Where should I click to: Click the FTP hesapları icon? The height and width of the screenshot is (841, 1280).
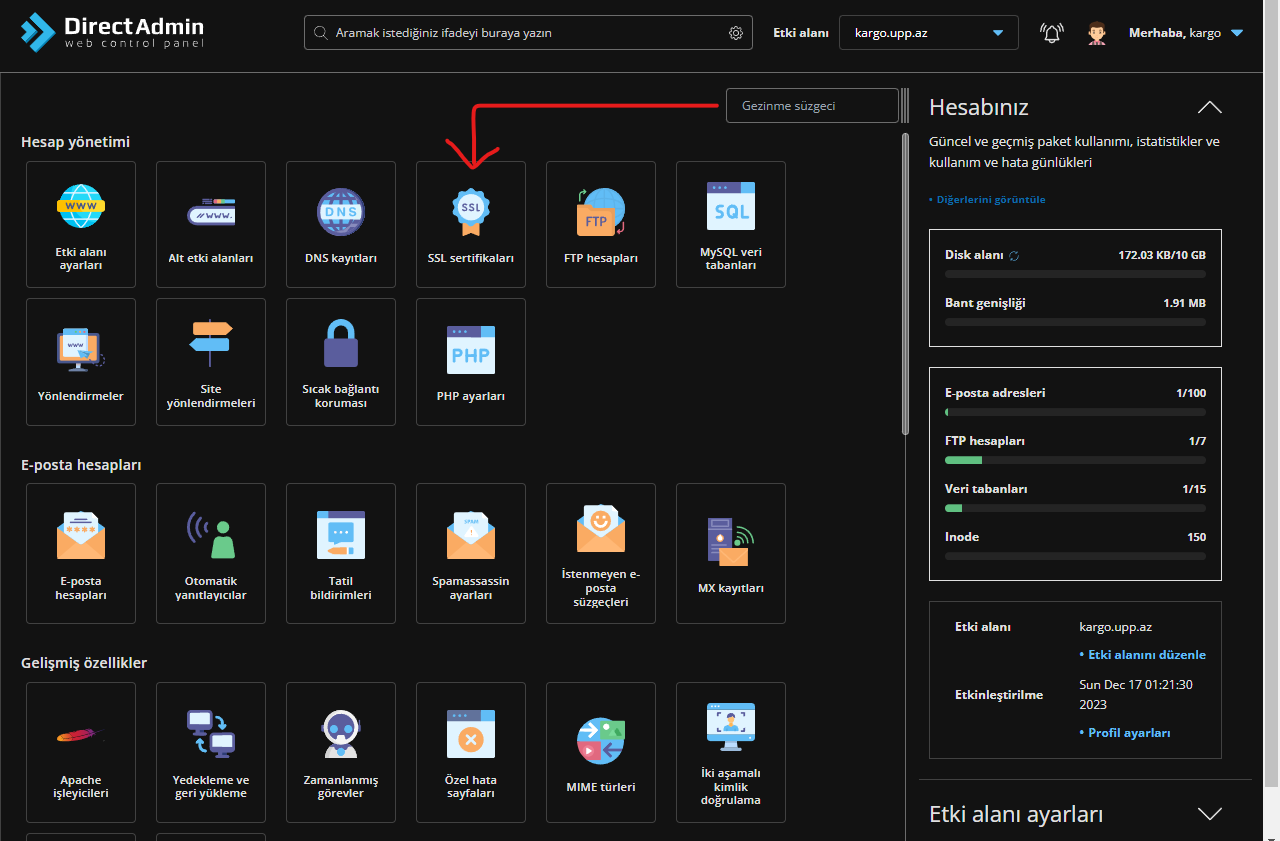coord(600,212)
